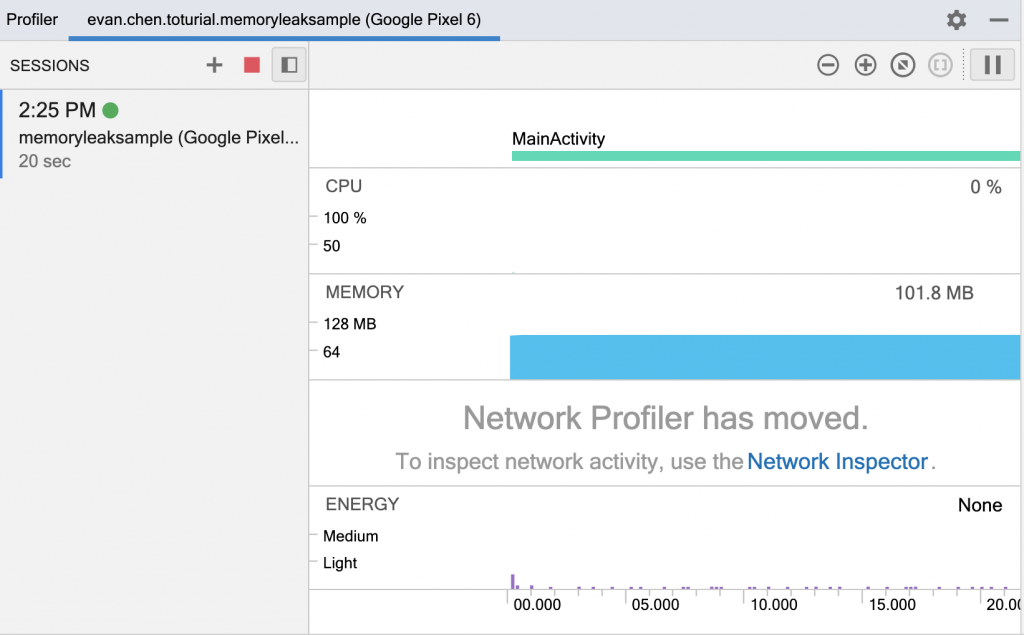Start a new profiling session
This screenshot has height=635, width=1024.
click(214, 65)
